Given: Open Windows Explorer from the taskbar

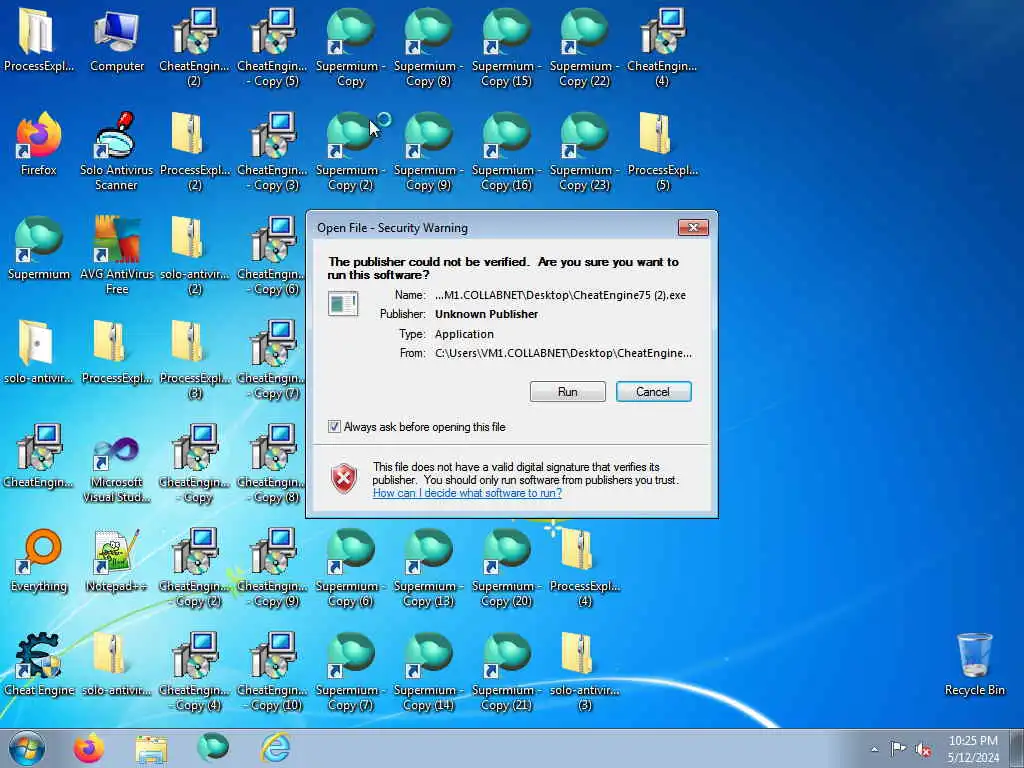Looking at the screenshot, I should click(152, 748).
